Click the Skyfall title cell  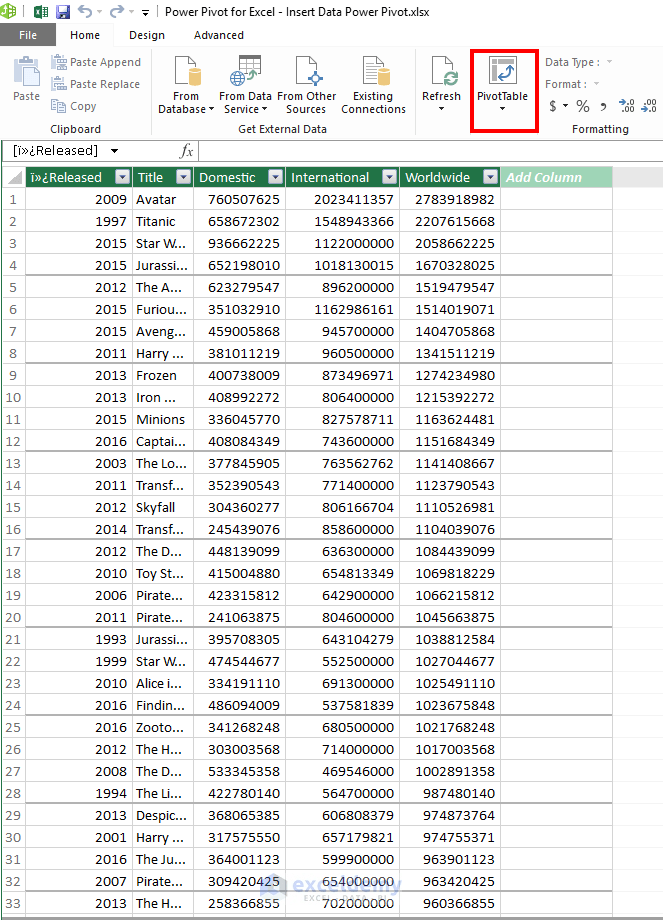163,508
